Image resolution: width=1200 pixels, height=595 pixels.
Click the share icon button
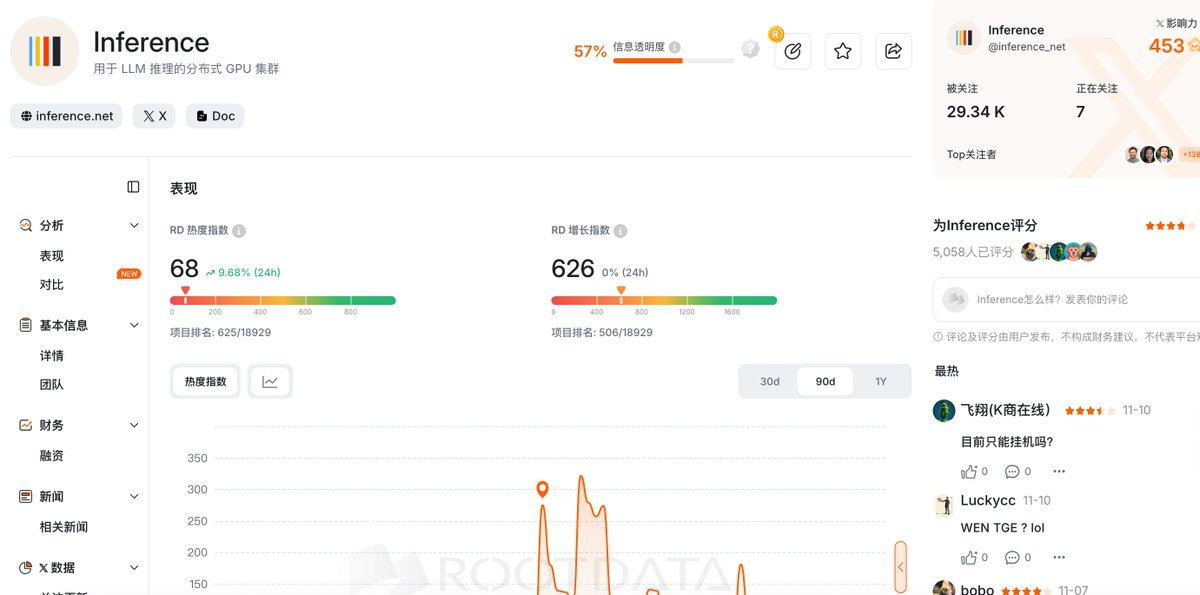pos(894,51)
